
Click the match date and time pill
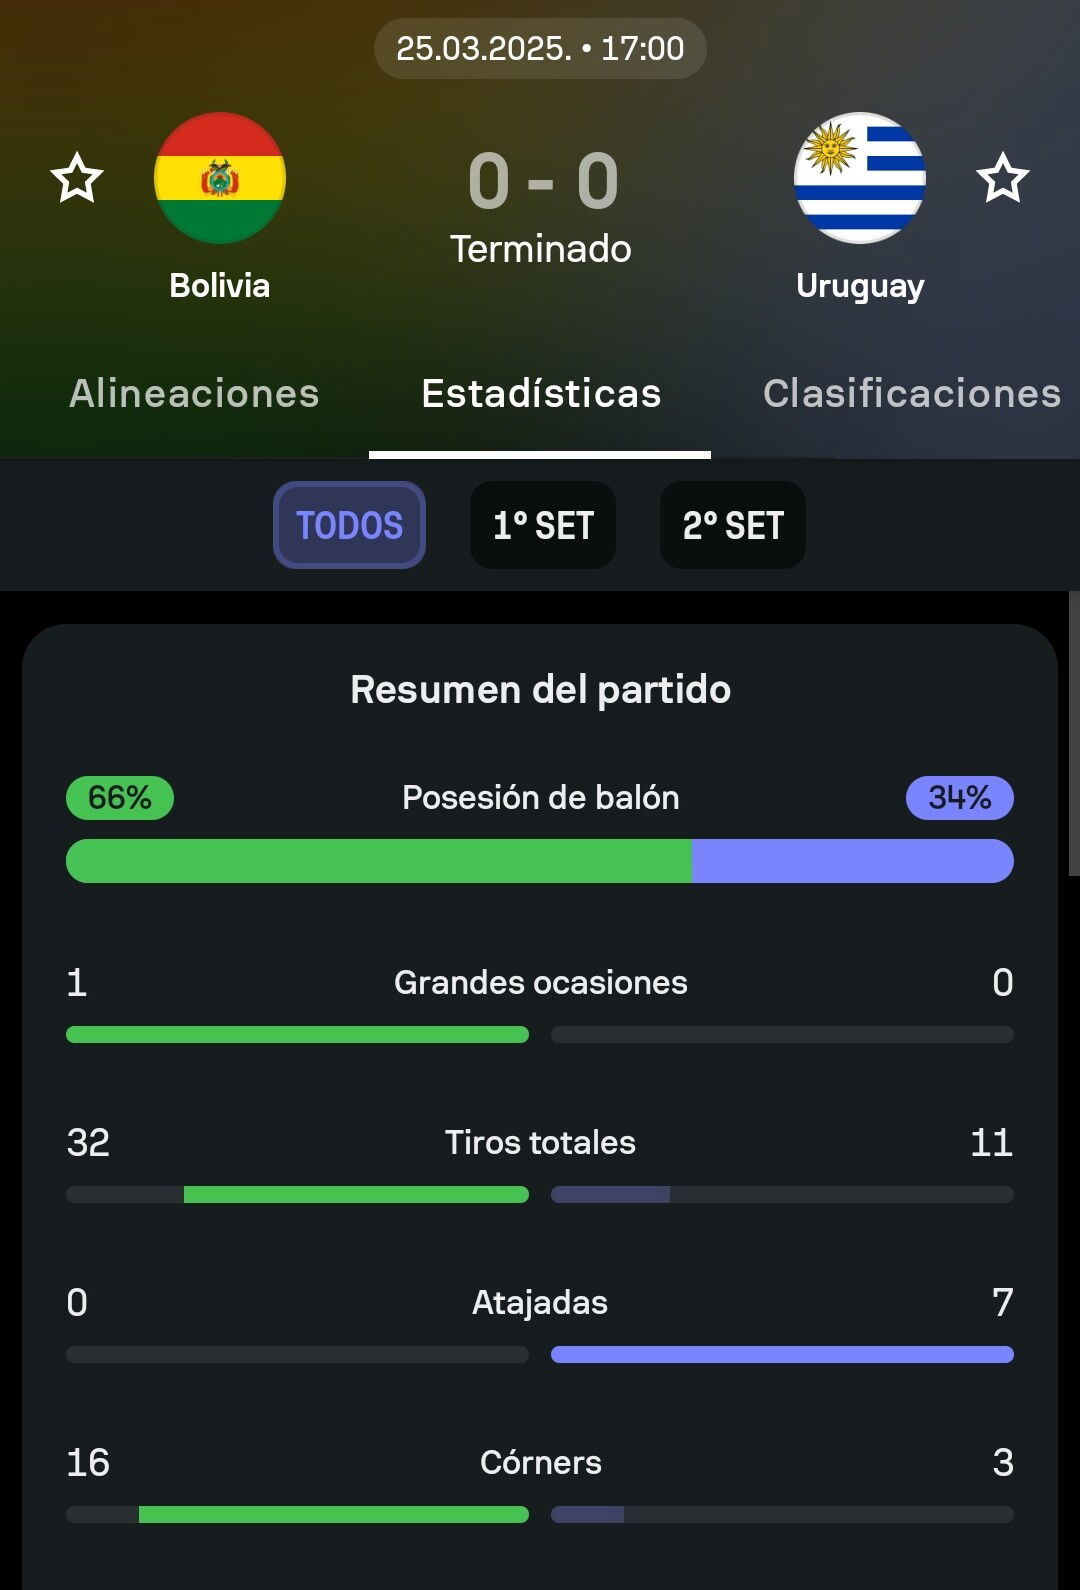pyautogui.click(x=540, y=48)
